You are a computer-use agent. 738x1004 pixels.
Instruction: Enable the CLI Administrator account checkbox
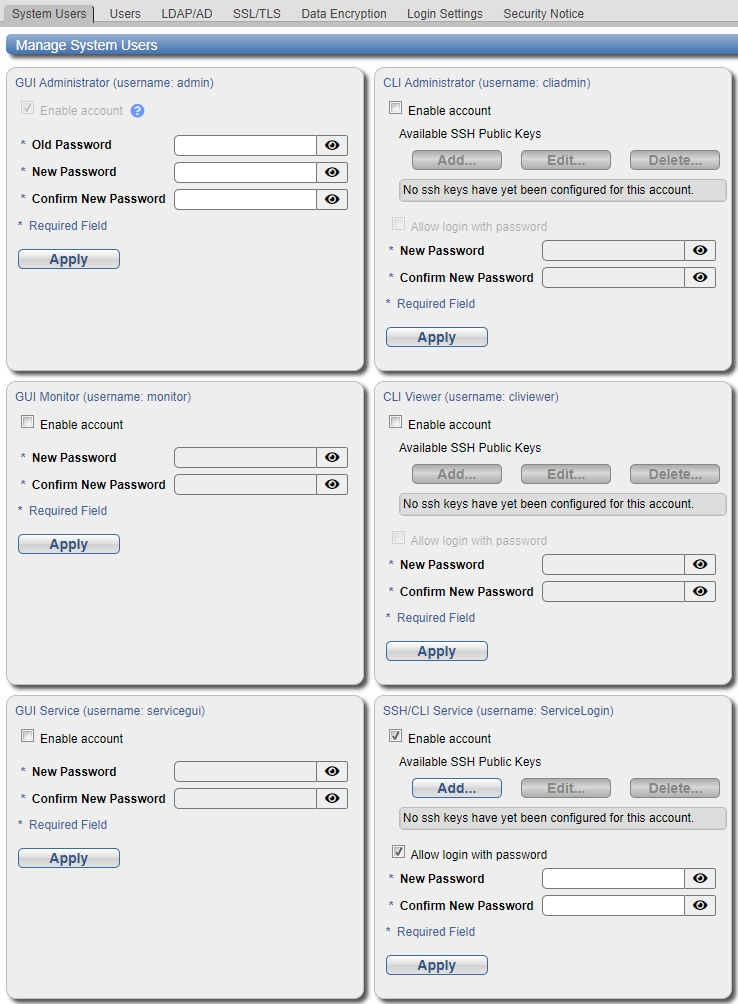(x=396, y=109)
